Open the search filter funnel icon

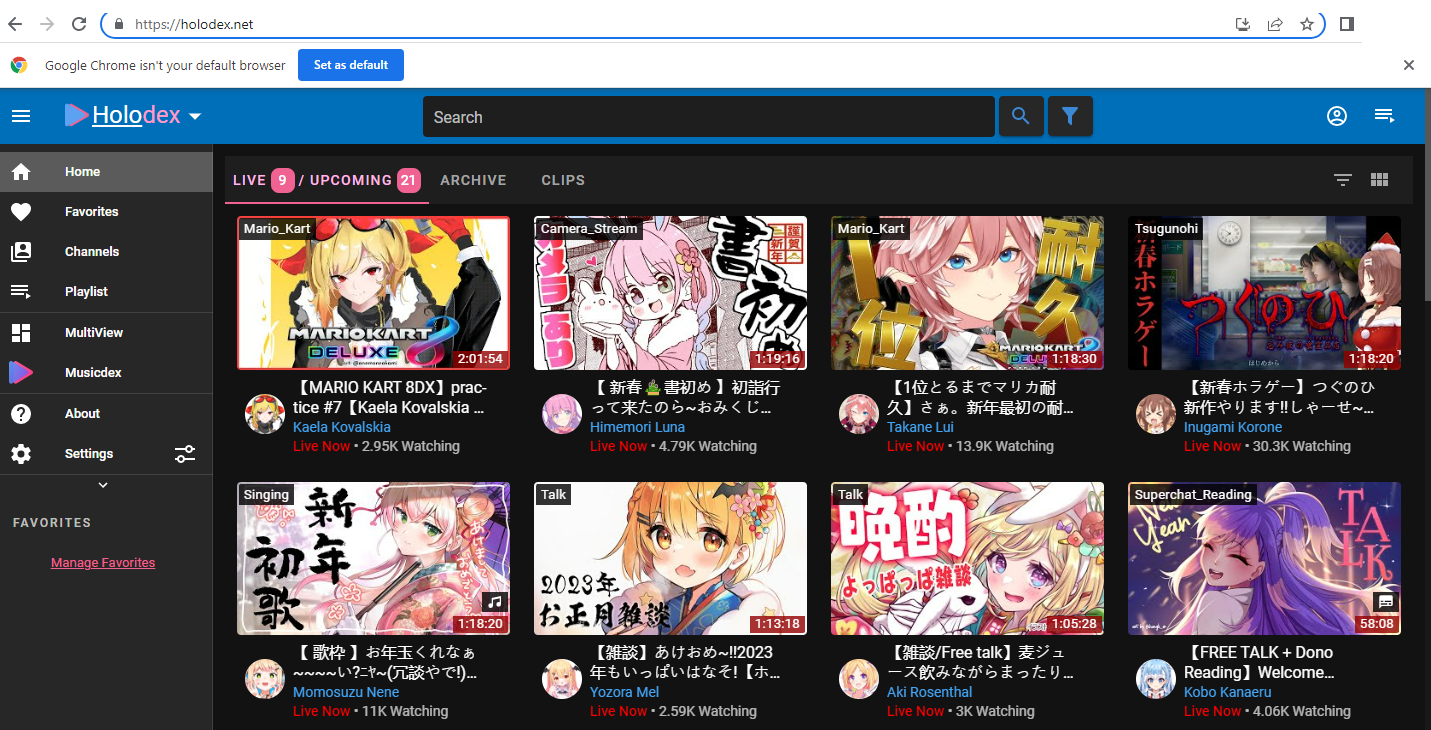1070,116
